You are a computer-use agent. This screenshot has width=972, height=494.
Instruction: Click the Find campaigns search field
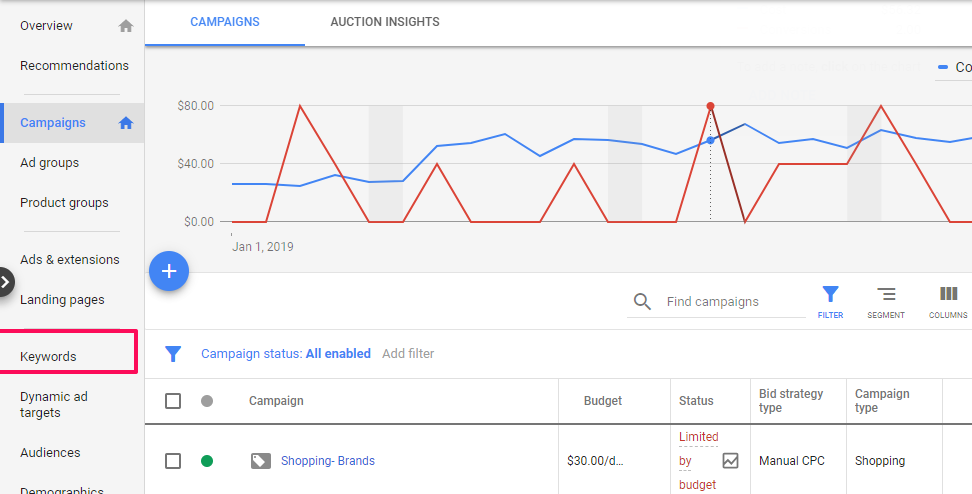pyautogui.click(x=730, y=302)
